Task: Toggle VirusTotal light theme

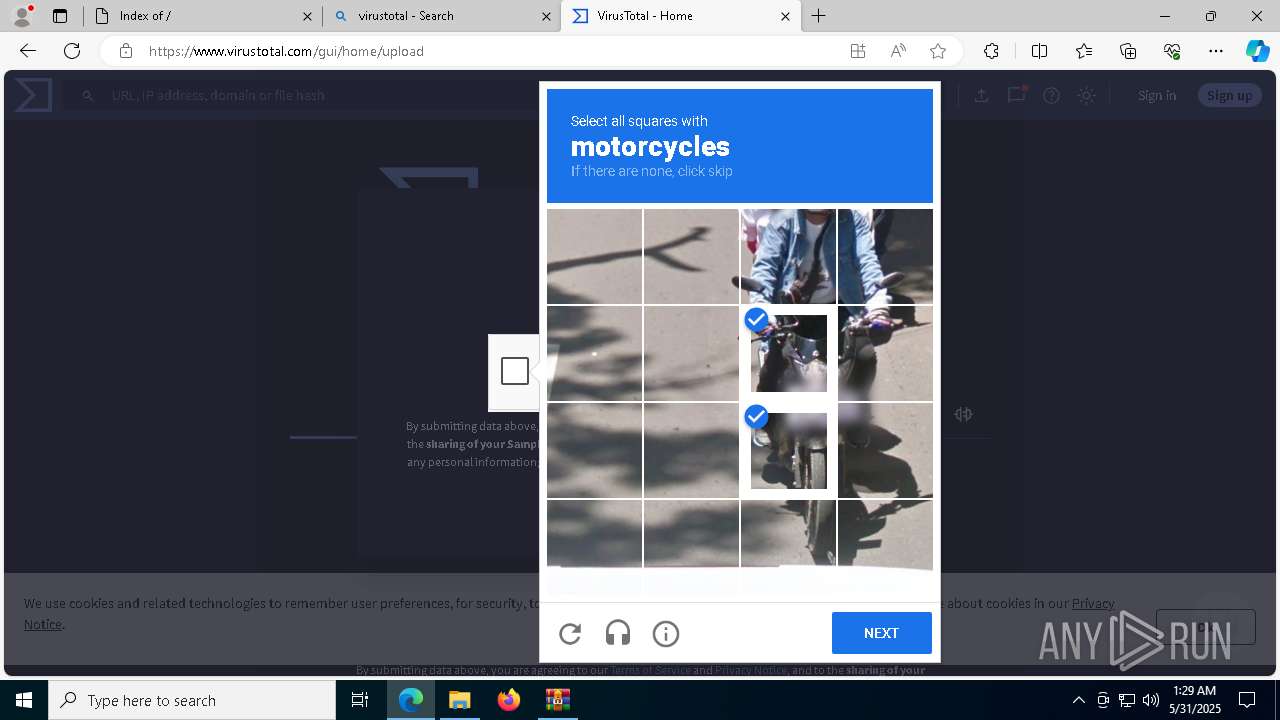Action: (x=1086, y=95)
